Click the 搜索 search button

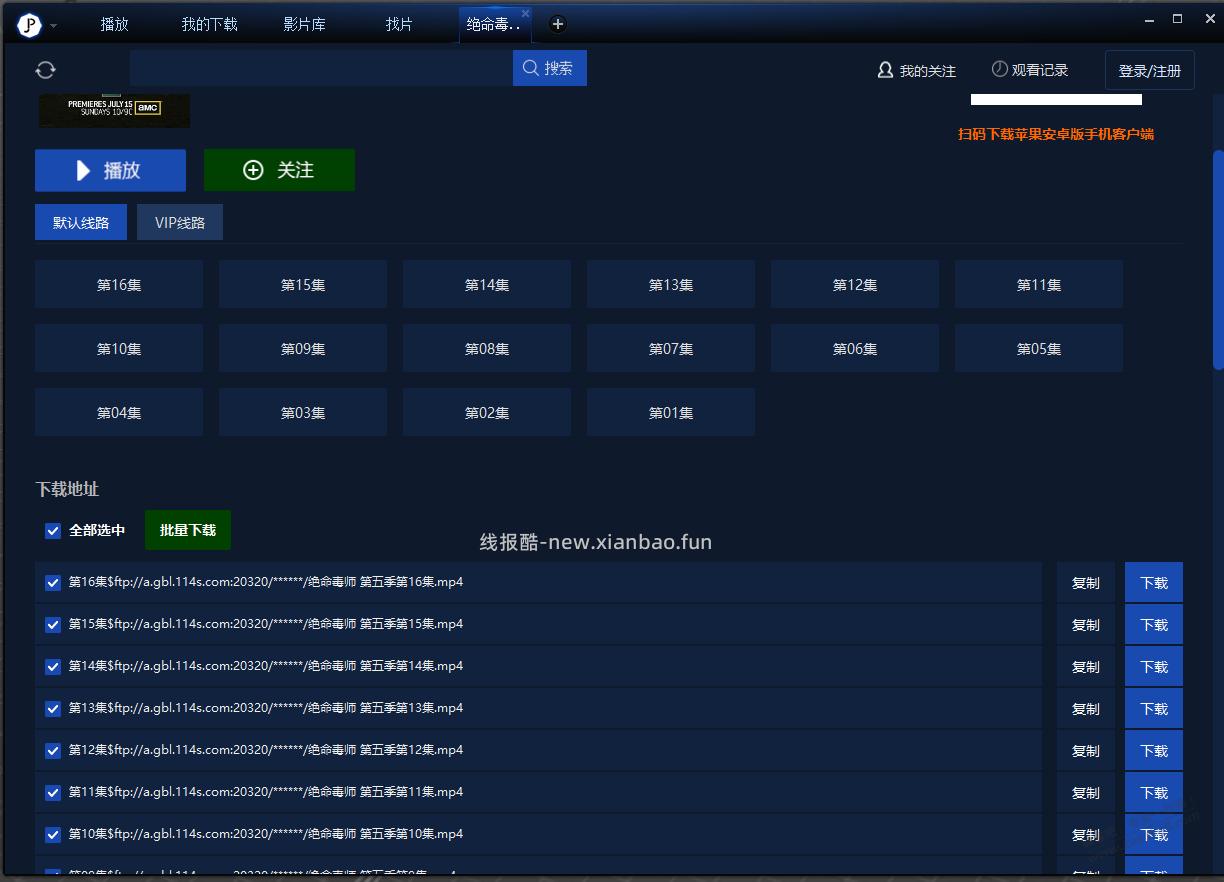[550, 68]
